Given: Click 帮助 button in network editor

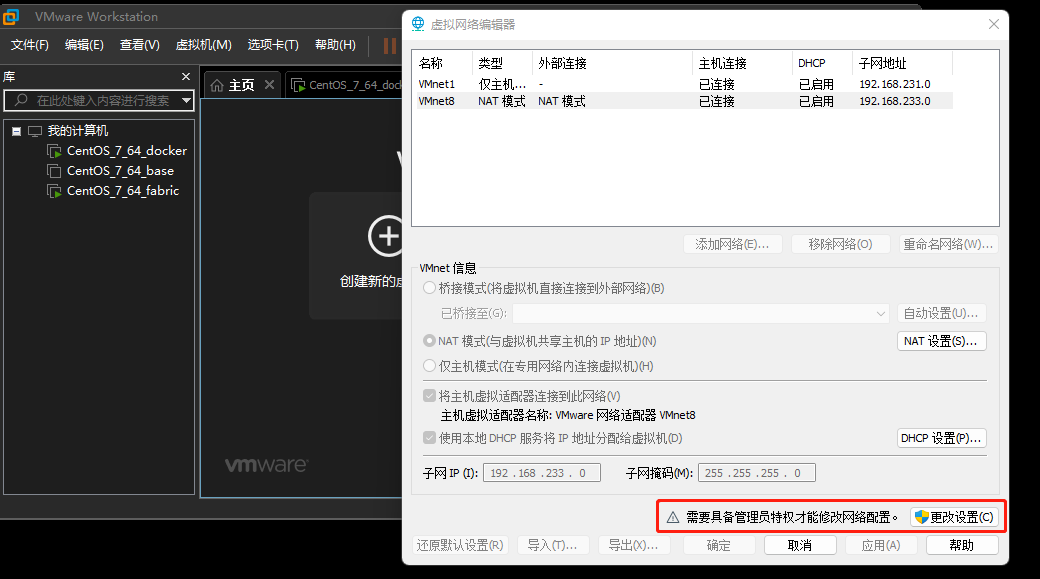Looking at the screenshot, I should pyautogui.click(x=962, y=545).
